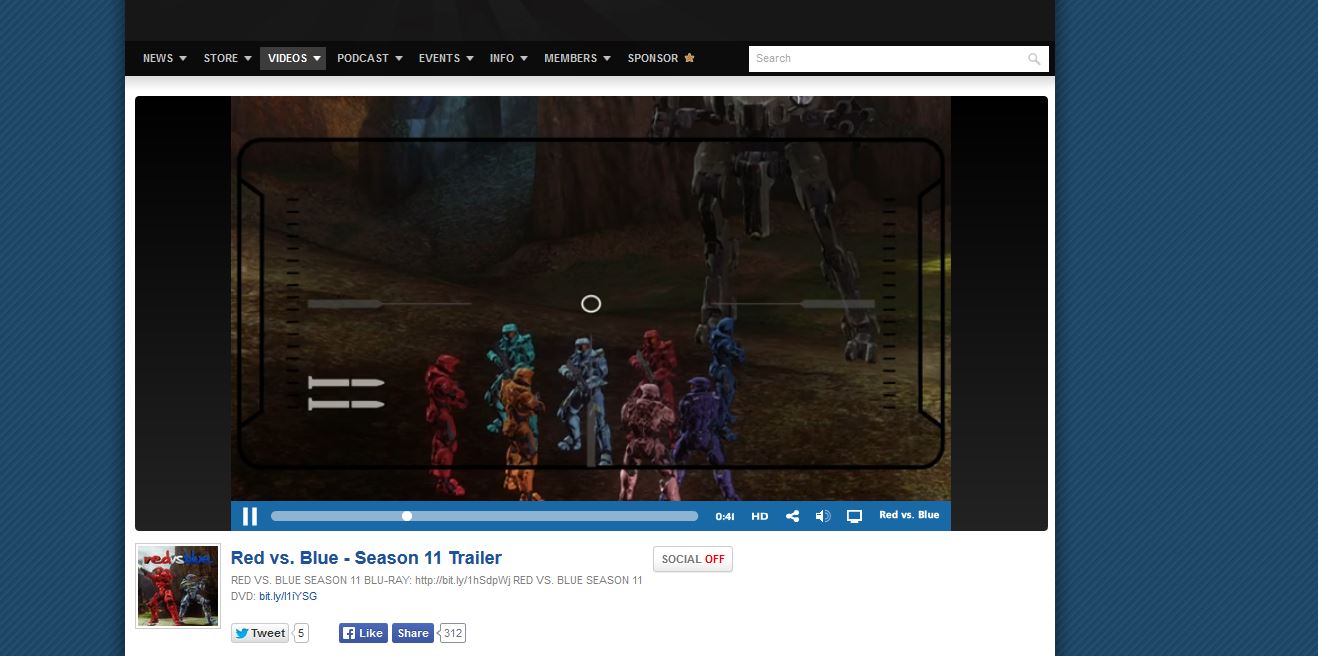This screenshot has width=1318, height=656.
Task: Open the bit.ly/l1iYSG DVD link
Action: tap(288, 596)
